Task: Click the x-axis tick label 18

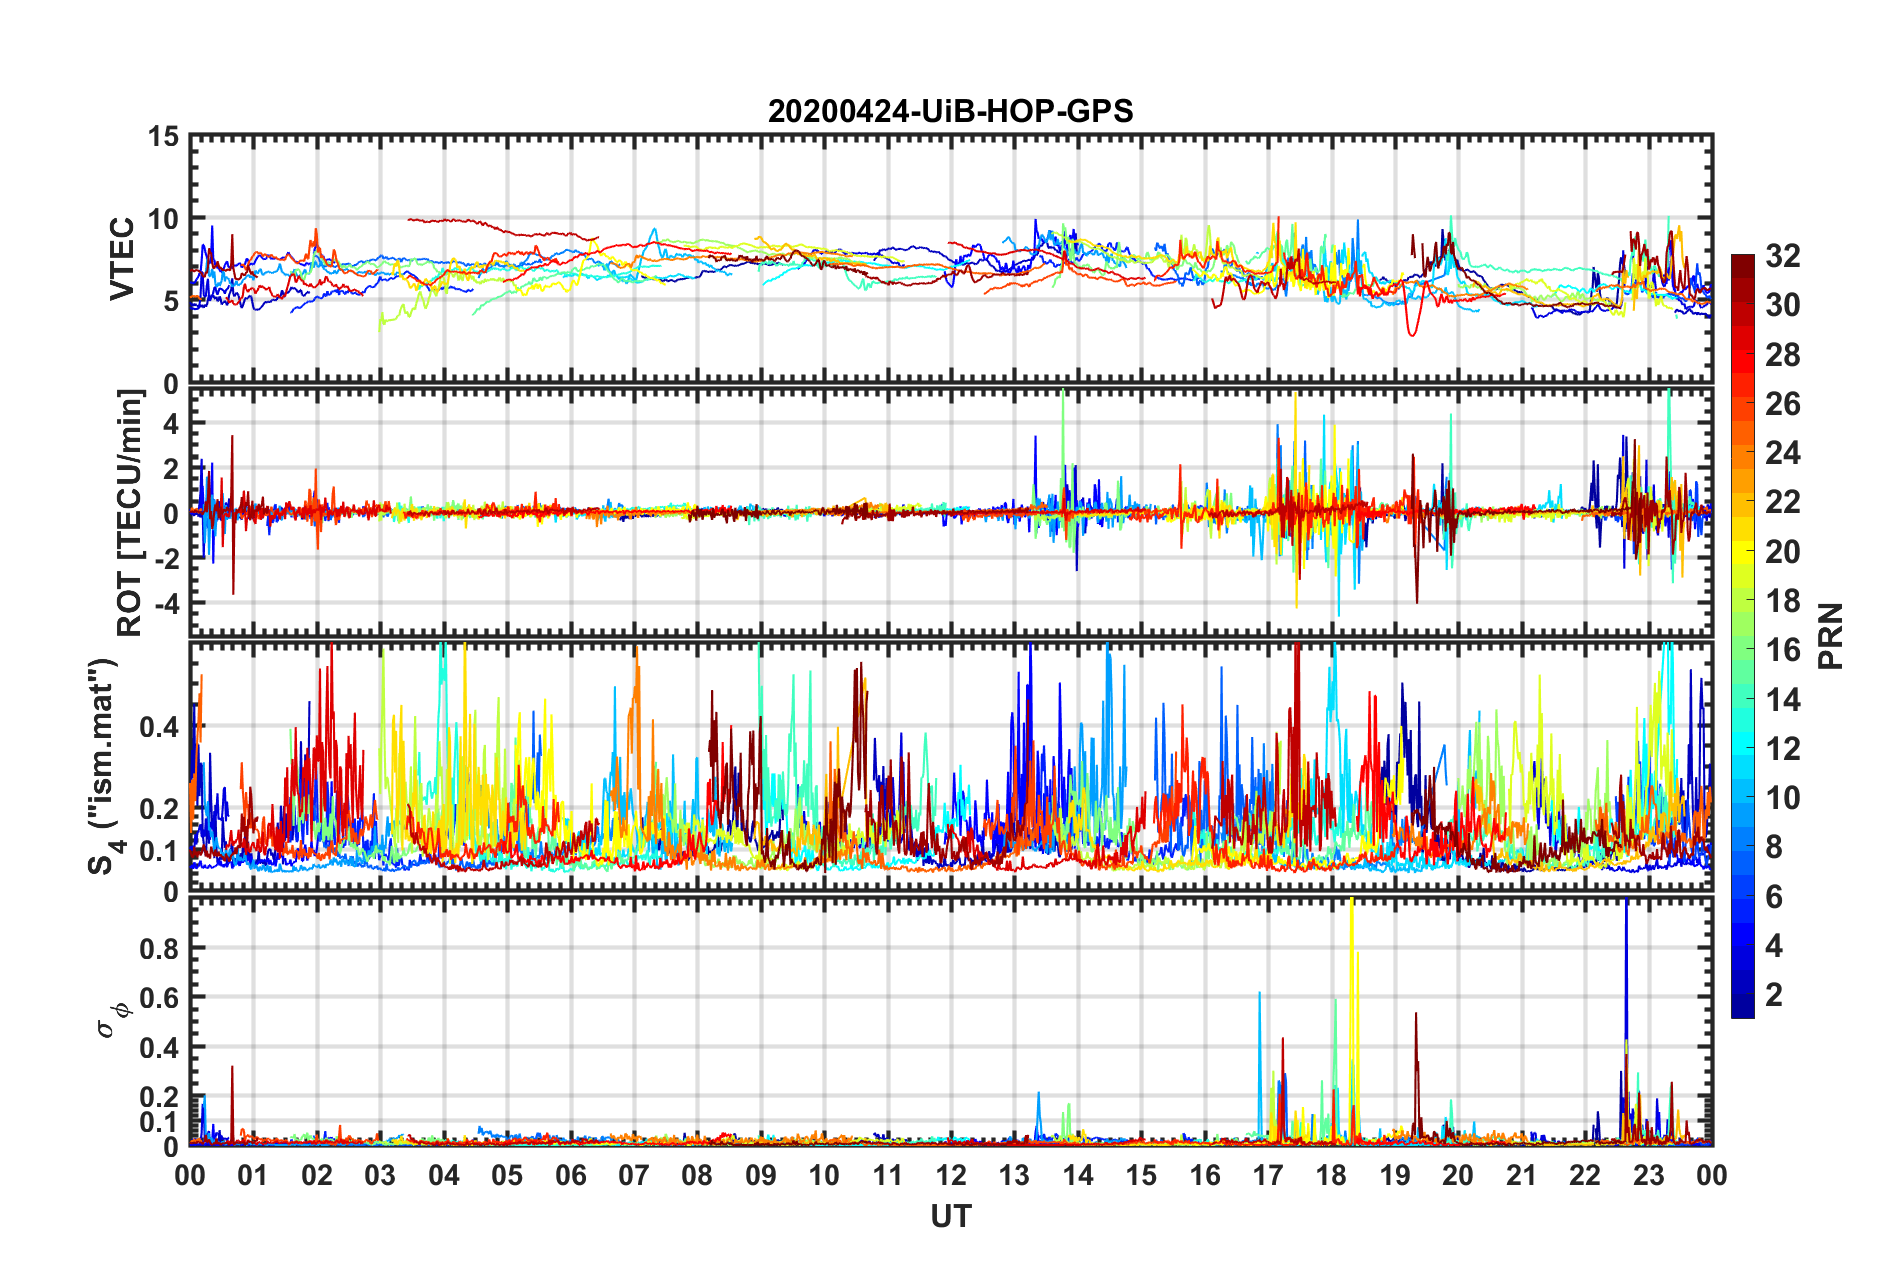Action: pyautogui.click(x=1332, y=1175)
